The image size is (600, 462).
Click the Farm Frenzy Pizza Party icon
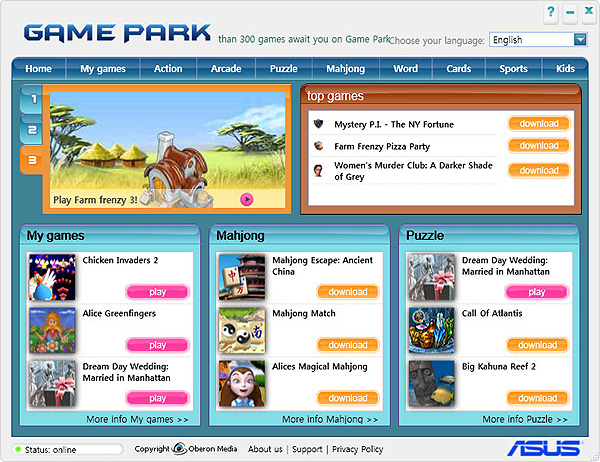pos(318,146)
